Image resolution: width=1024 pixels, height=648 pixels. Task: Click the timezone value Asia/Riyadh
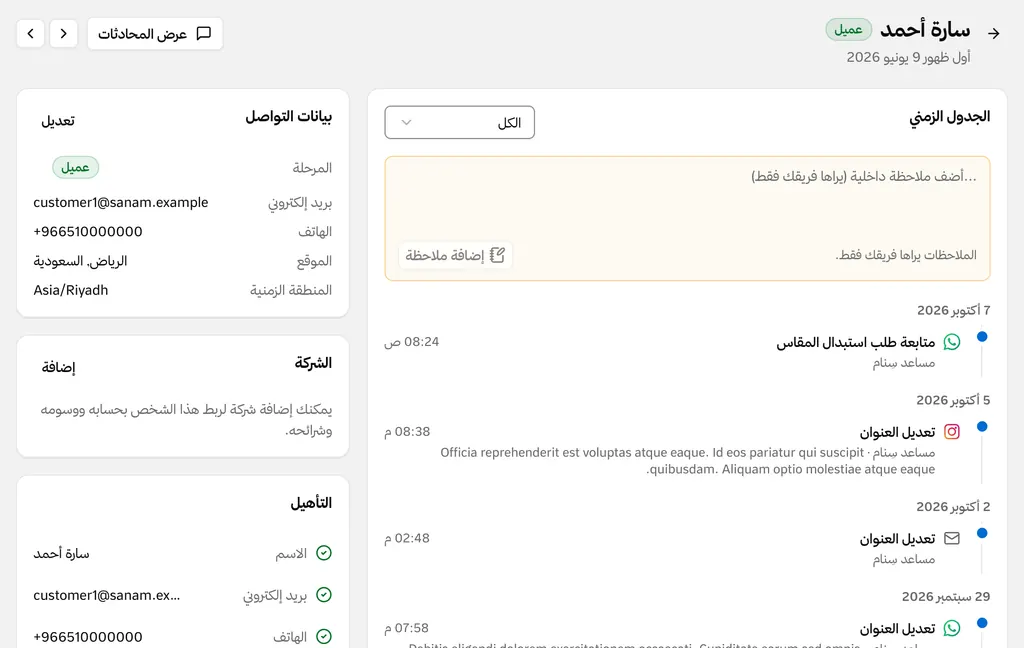(71, 290)
